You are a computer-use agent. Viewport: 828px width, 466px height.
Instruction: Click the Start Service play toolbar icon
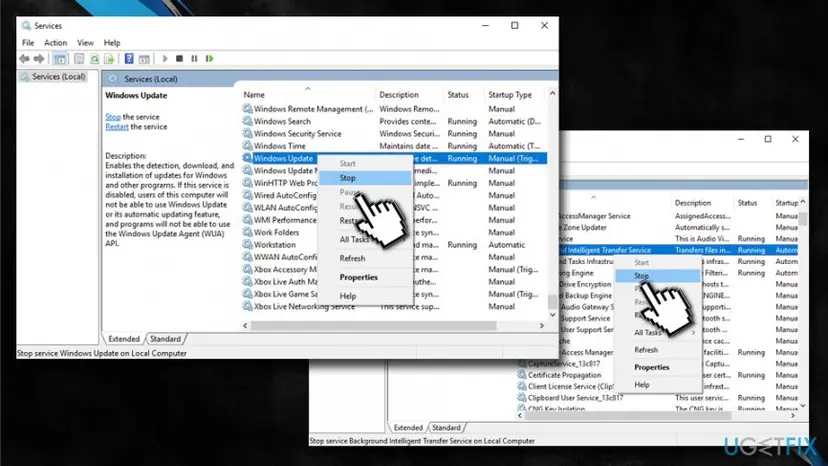tap(165, 59)
